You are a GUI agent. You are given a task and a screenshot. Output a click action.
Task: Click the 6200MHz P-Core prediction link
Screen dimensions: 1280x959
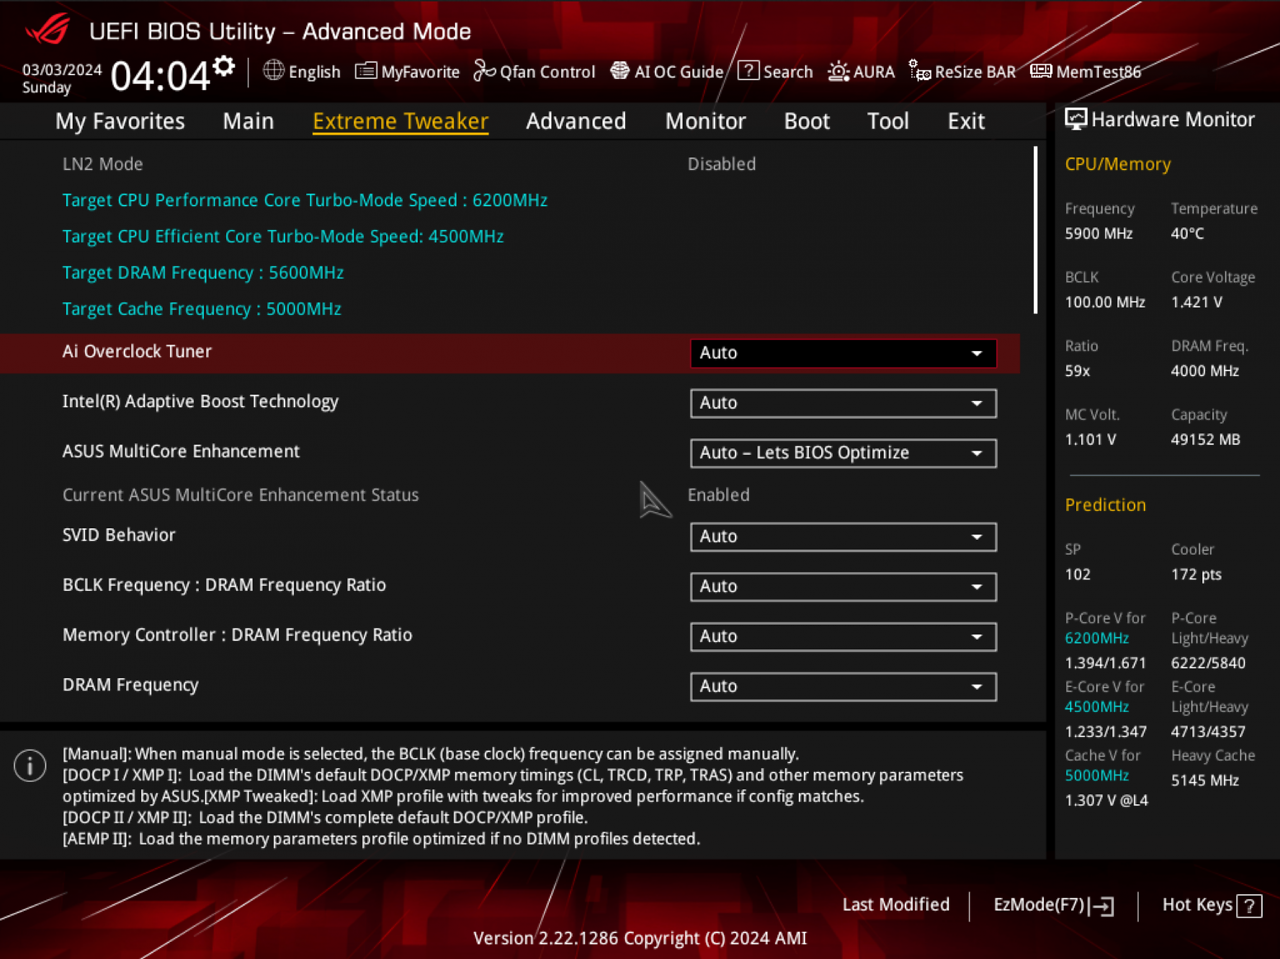pyautogui.click(x=1097, y=638)
